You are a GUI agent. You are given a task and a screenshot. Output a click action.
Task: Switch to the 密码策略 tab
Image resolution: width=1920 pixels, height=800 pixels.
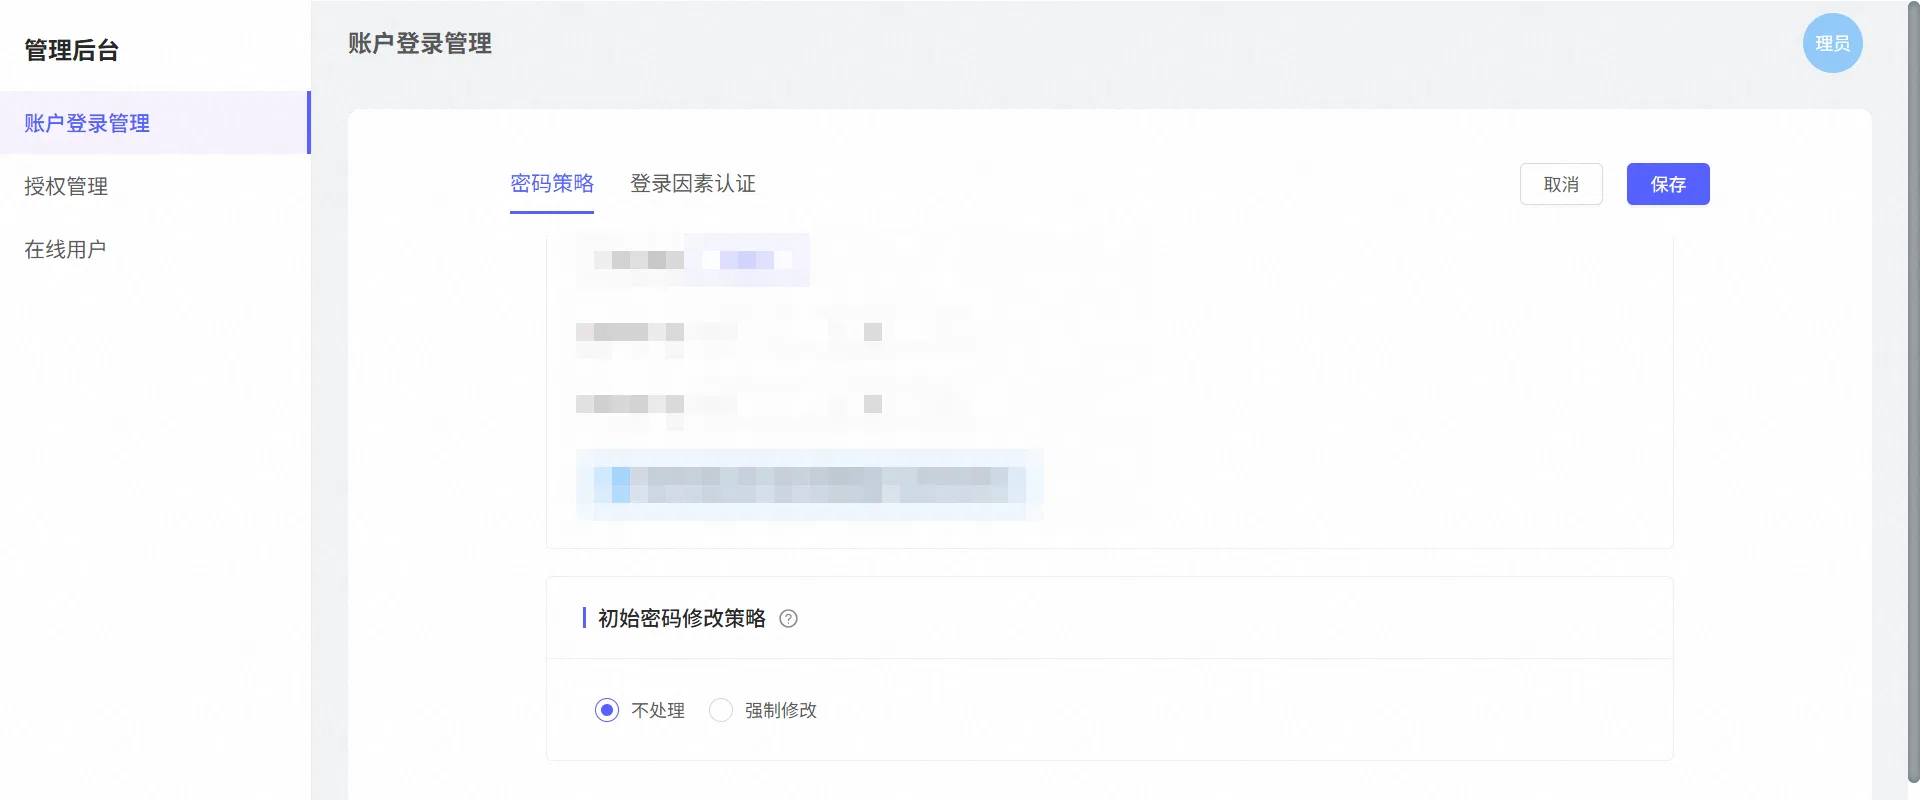552,184
